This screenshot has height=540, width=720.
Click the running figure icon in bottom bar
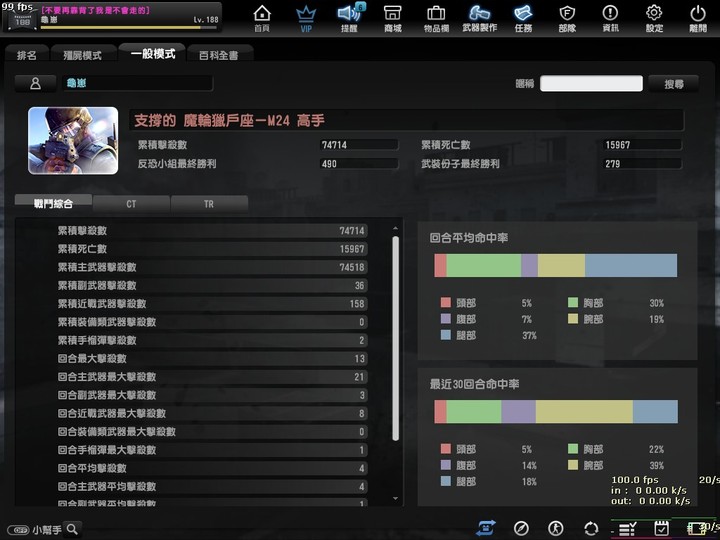[x=556, y=529]
